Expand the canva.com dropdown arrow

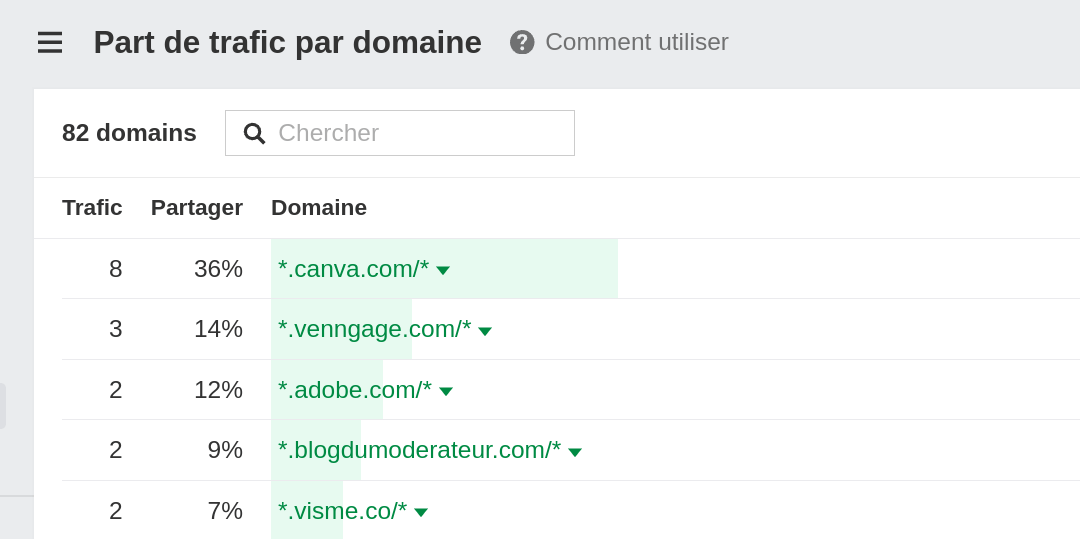(x=443, y=271)
